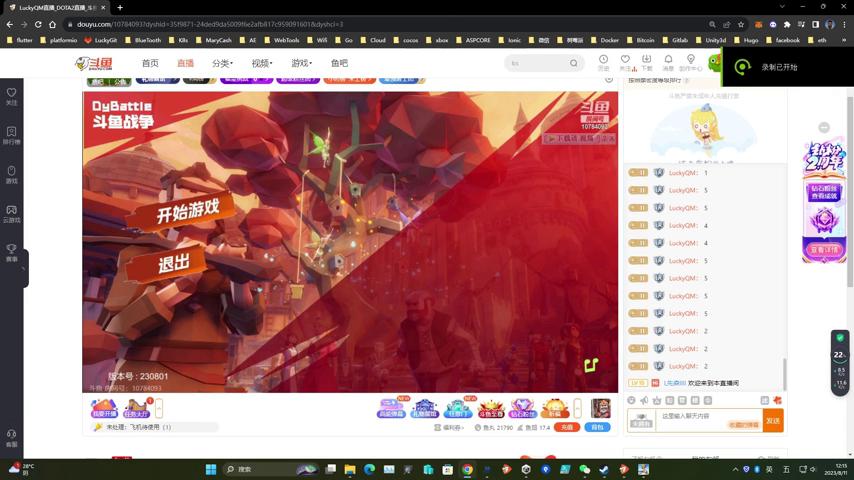Select the 直播 nav item
This screenshot has width=854, height=480.
point(185,63)
